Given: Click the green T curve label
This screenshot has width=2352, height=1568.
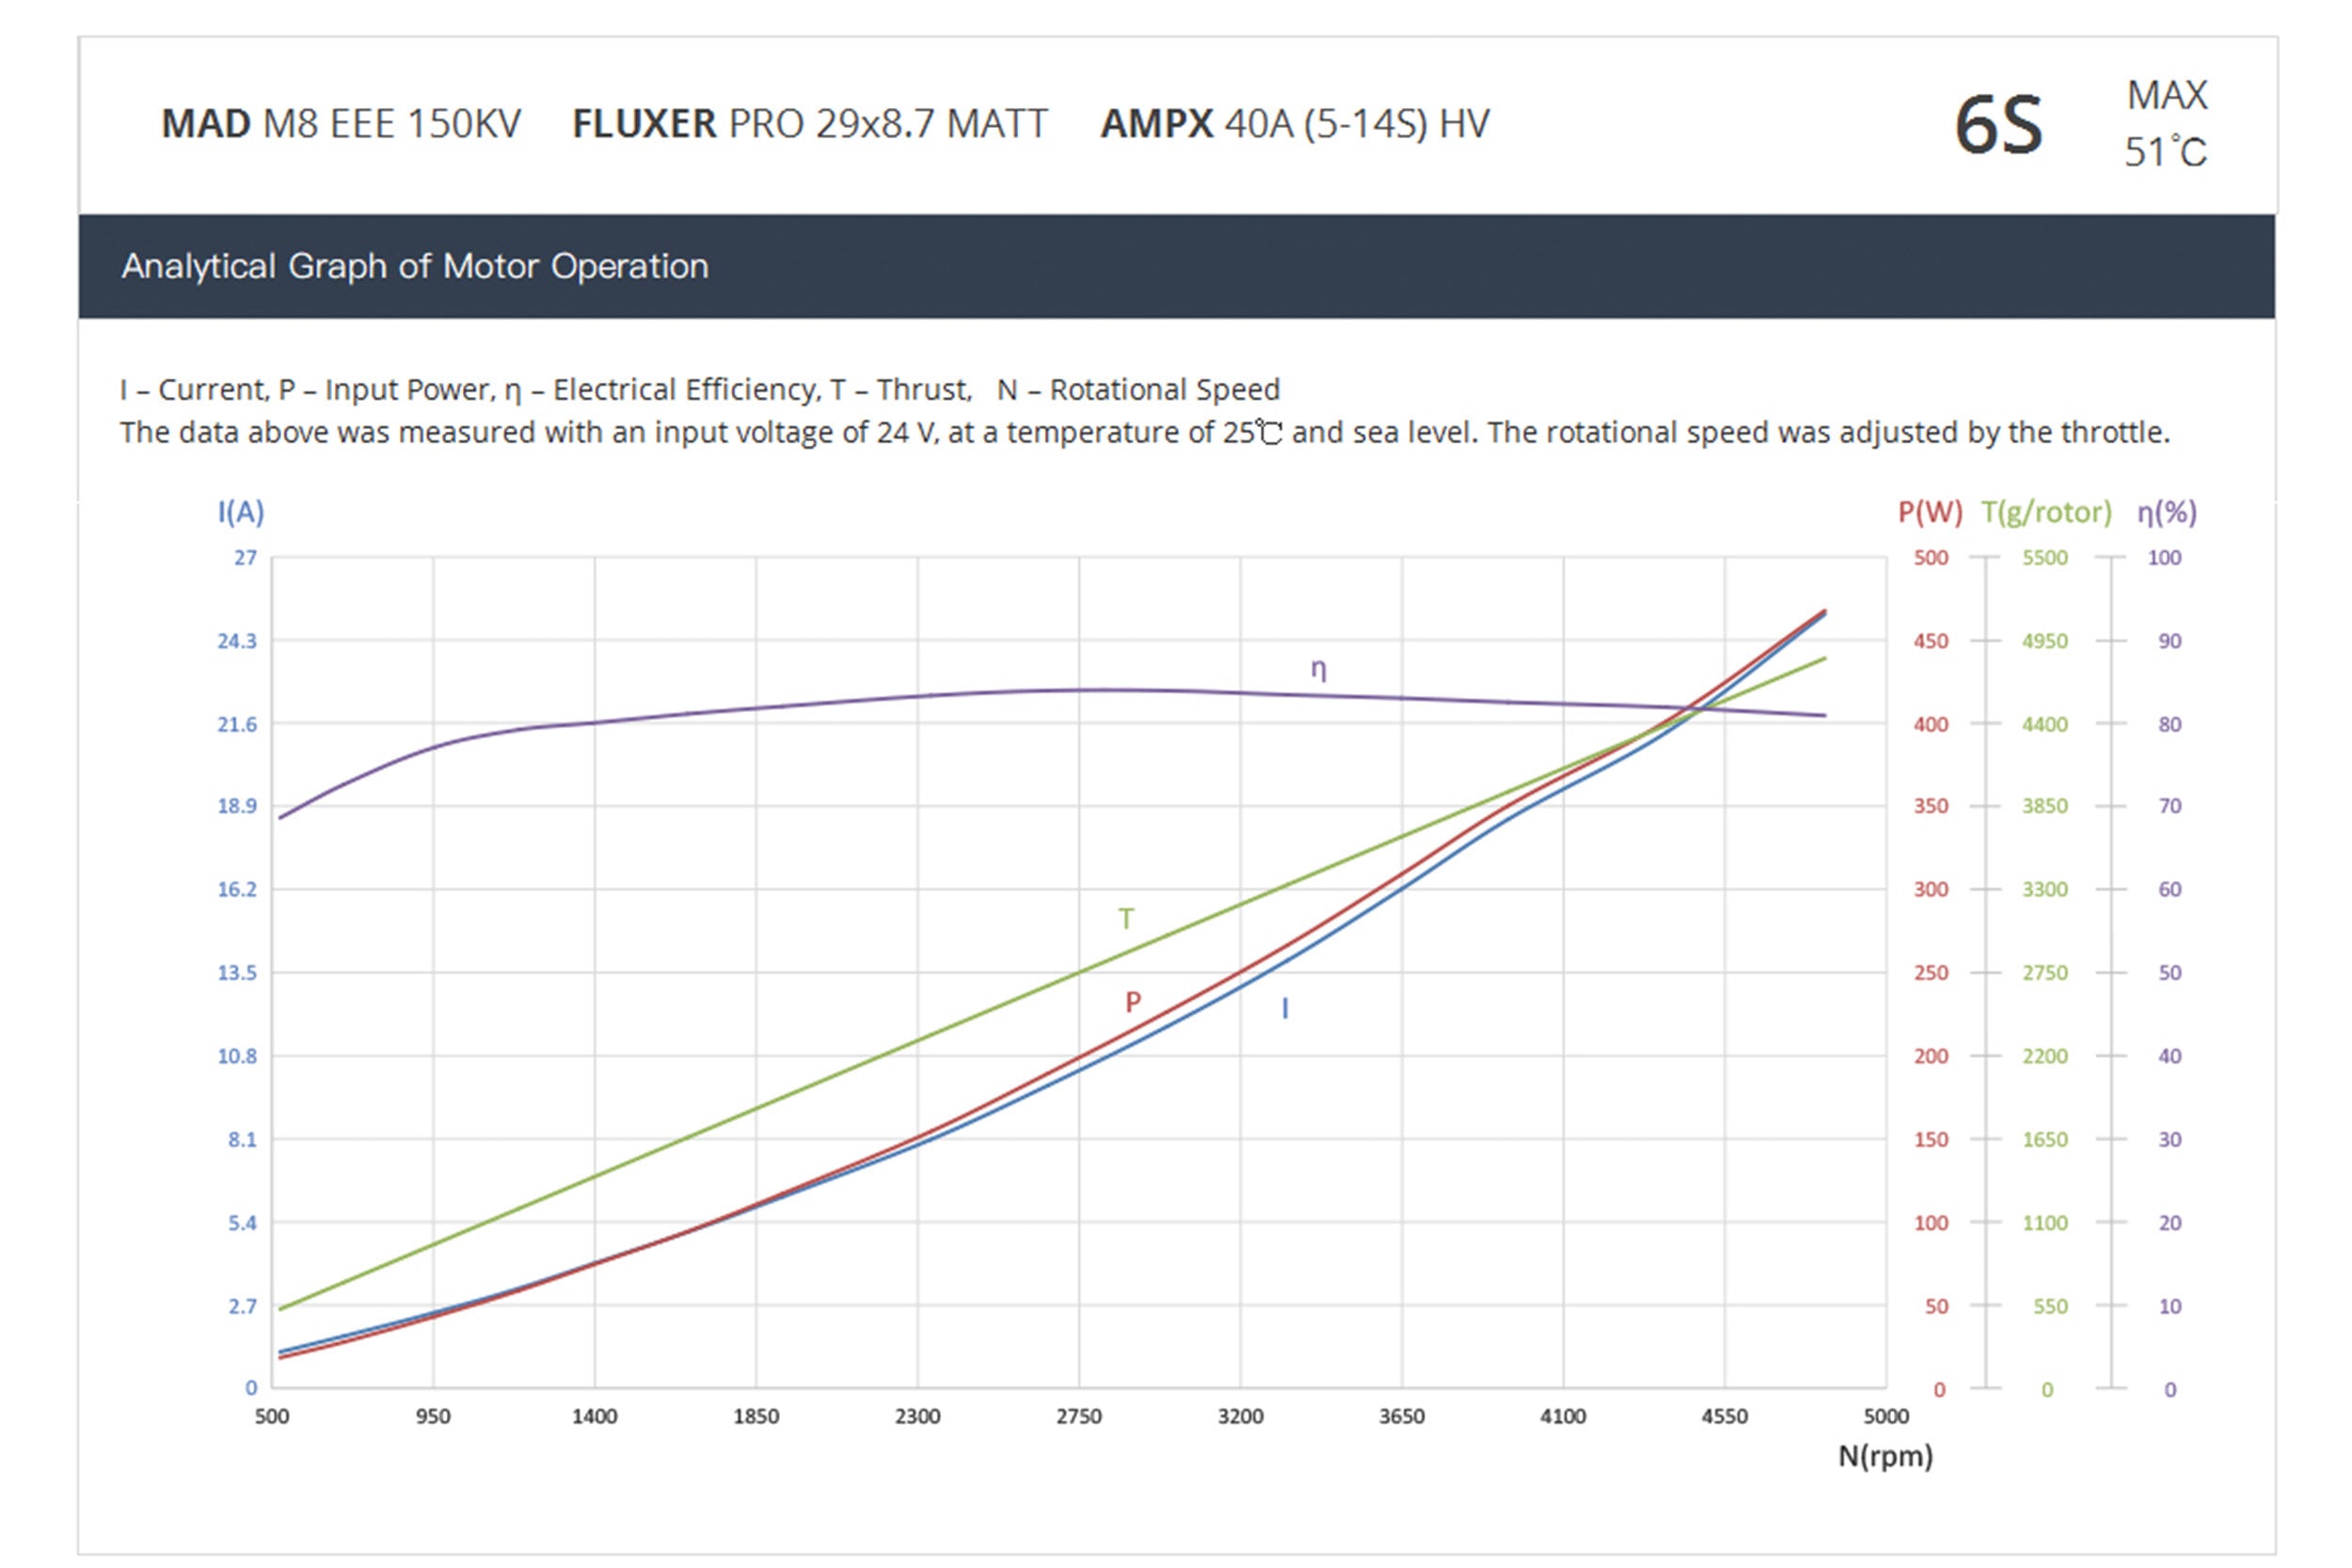Looking at the screenshot, I should point(1126,918).
